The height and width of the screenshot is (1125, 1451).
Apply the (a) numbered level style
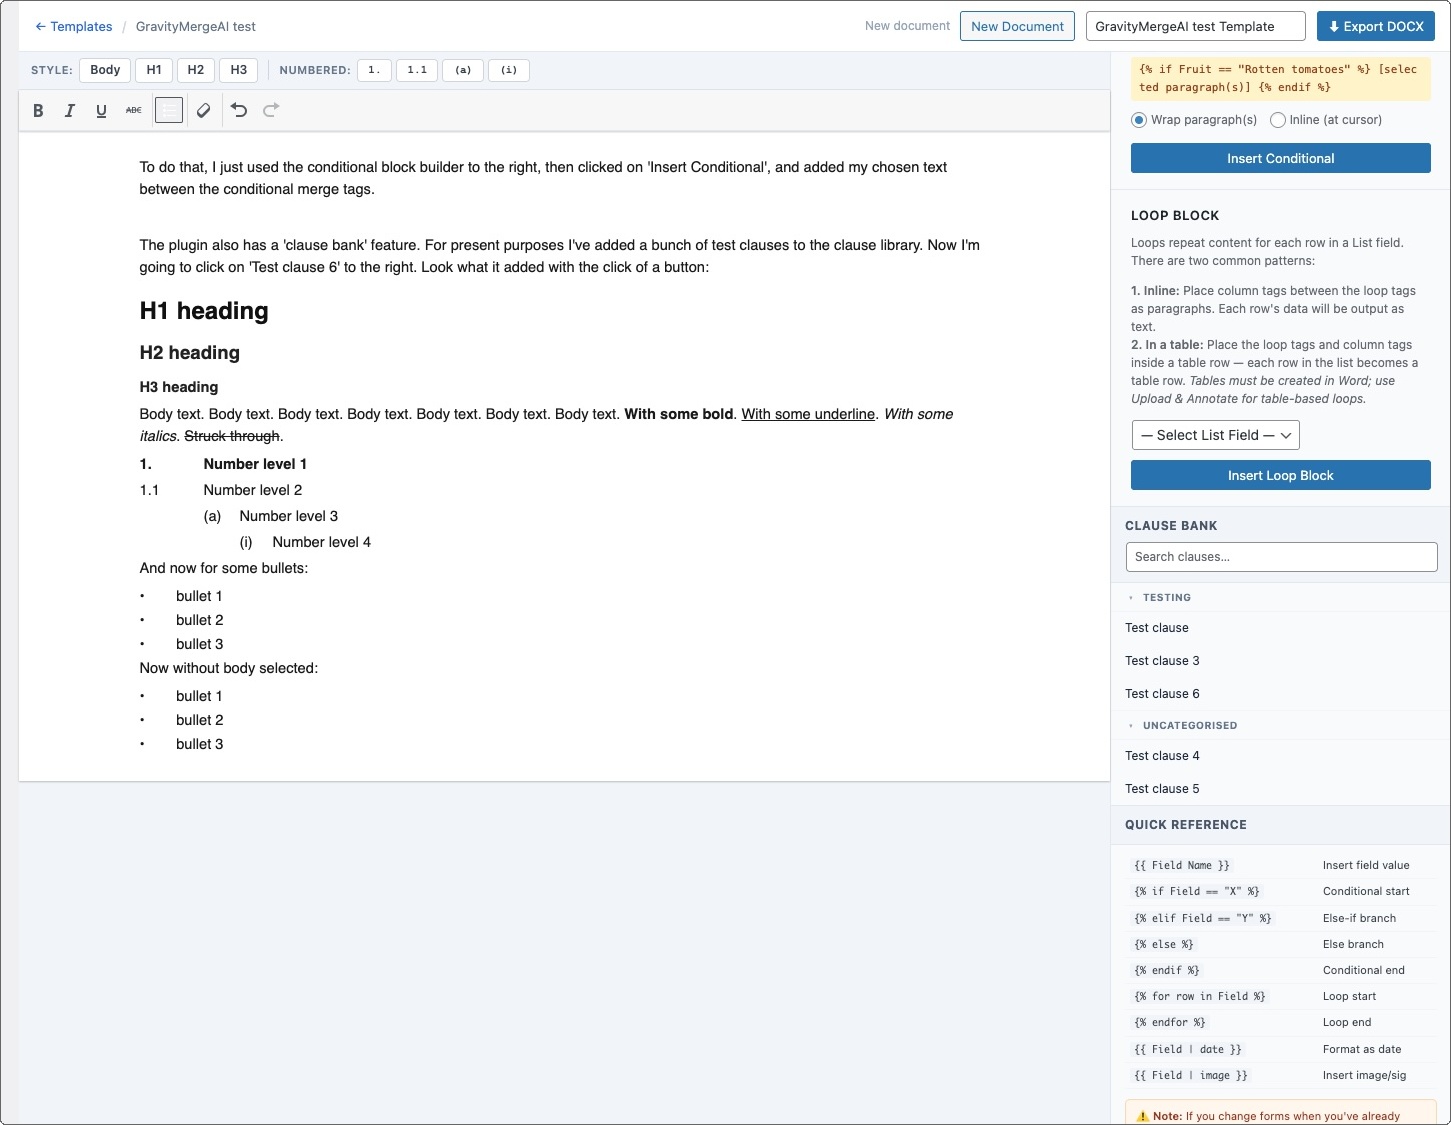coord(463,70)
